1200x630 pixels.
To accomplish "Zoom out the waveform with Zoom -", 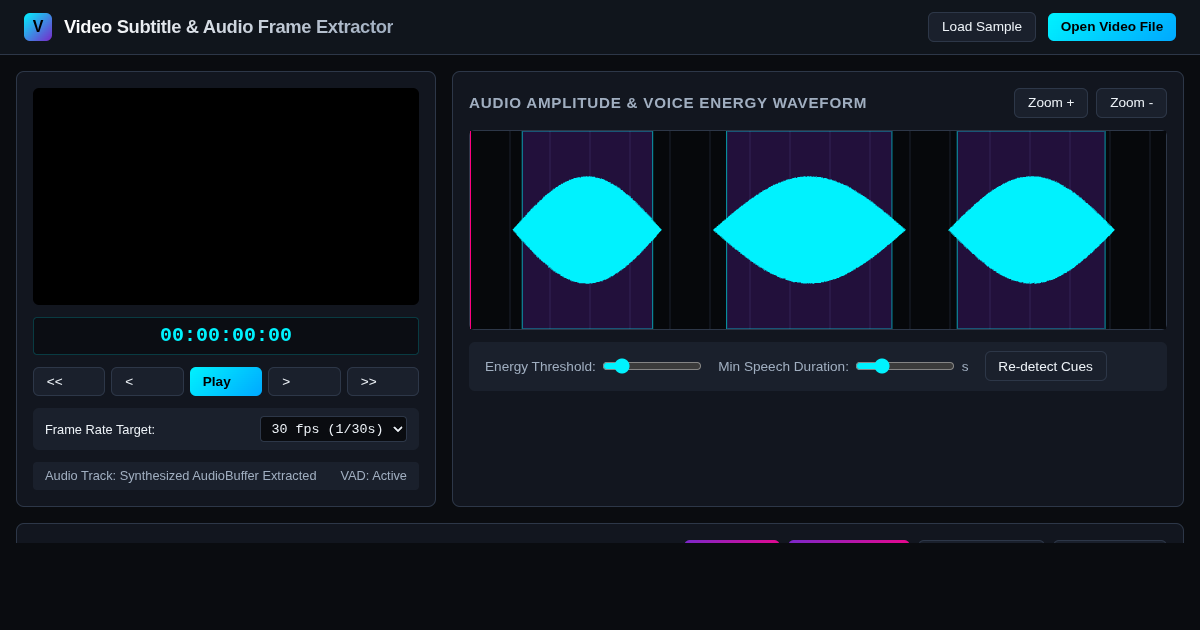I will (1131, 103).
